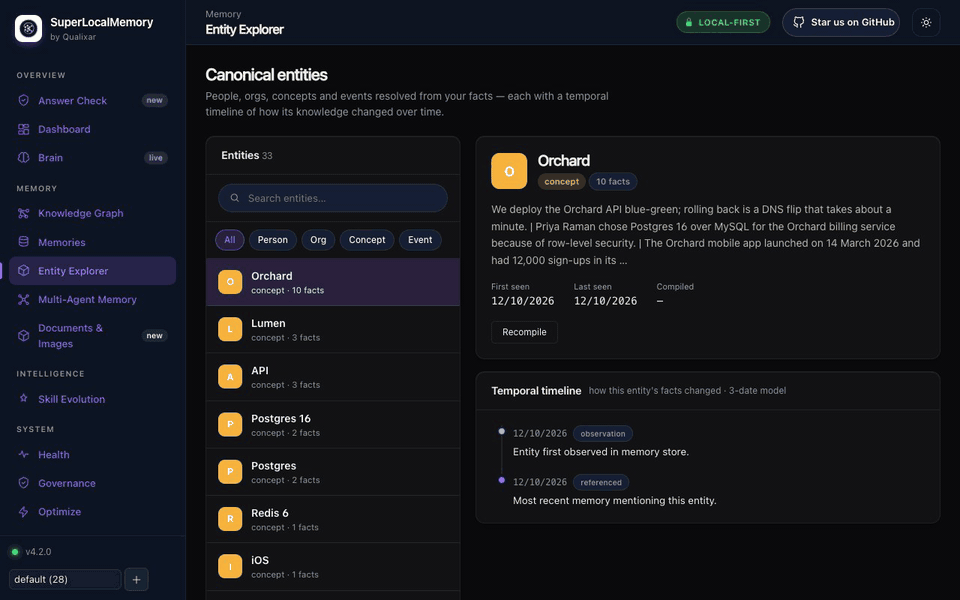Open the Governance page
Screen dimensions: 960x600
tap(92, 483)
